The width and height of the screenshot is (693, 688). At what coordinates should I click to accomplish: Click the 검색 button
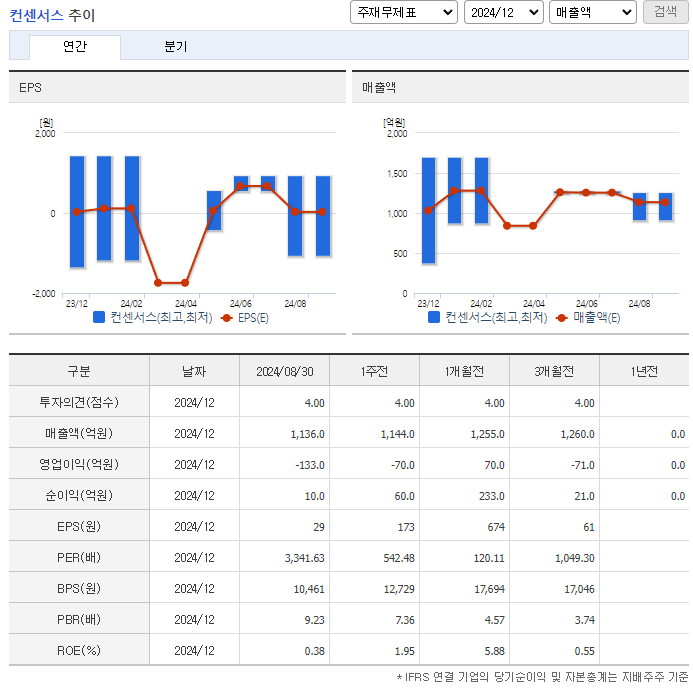[x=665, y=12]
